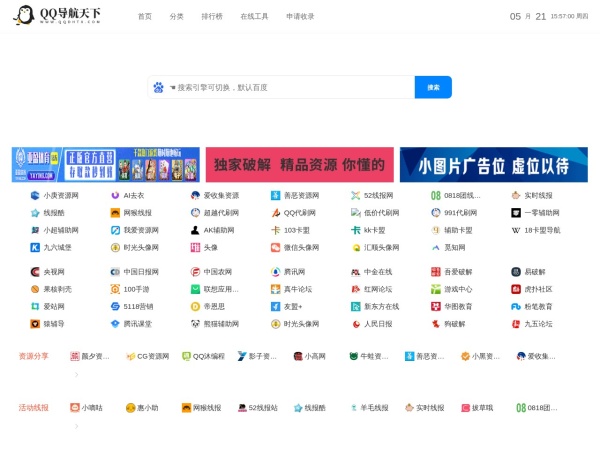Open the 分类 nav item

[176, 16]
